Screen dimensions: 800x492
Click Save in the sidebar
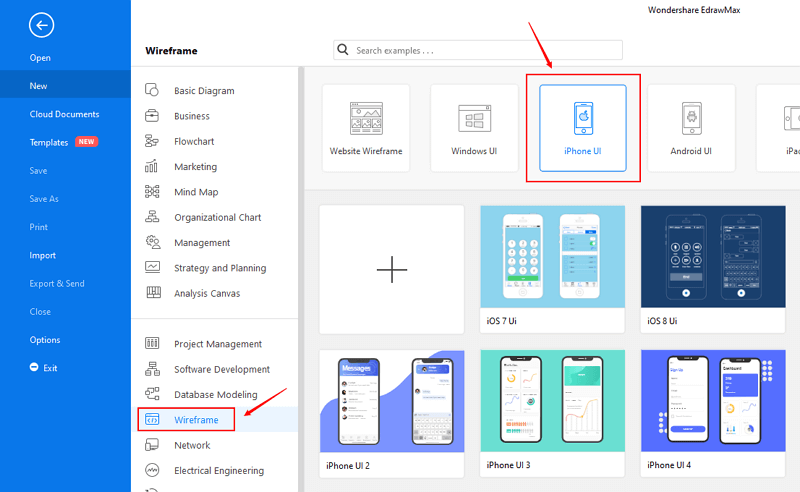click(x=38, y=170)
